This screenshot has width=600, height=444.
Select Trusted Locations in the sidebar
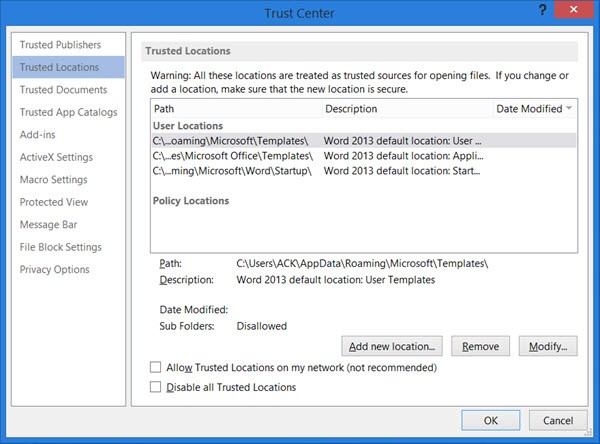[x=68, y=67]
